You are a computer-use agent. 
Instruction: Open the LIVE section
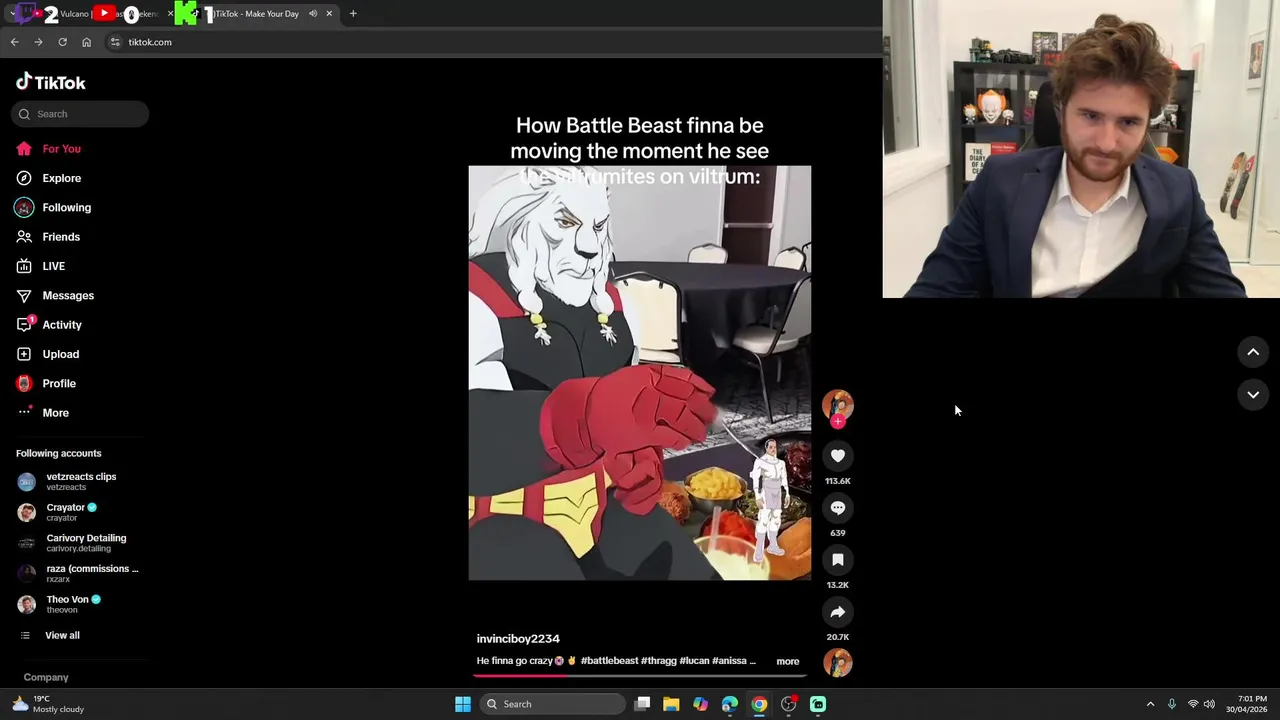40,266
